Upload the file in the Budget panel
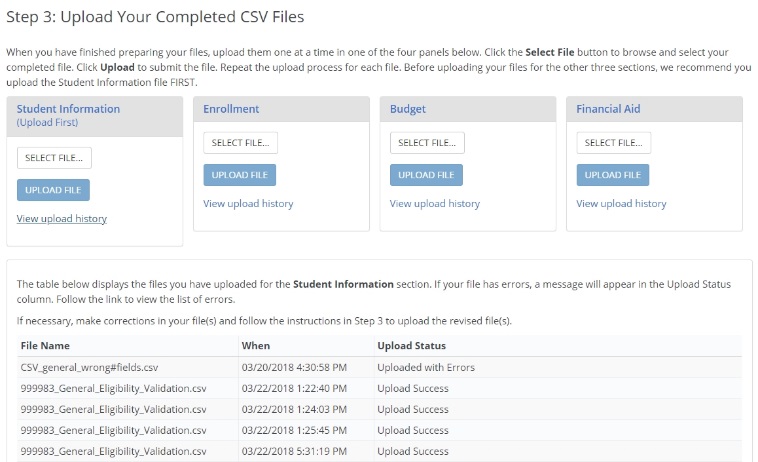Viewport: 758px width, 462px height. pyautogui.click(x=426, y=175)
